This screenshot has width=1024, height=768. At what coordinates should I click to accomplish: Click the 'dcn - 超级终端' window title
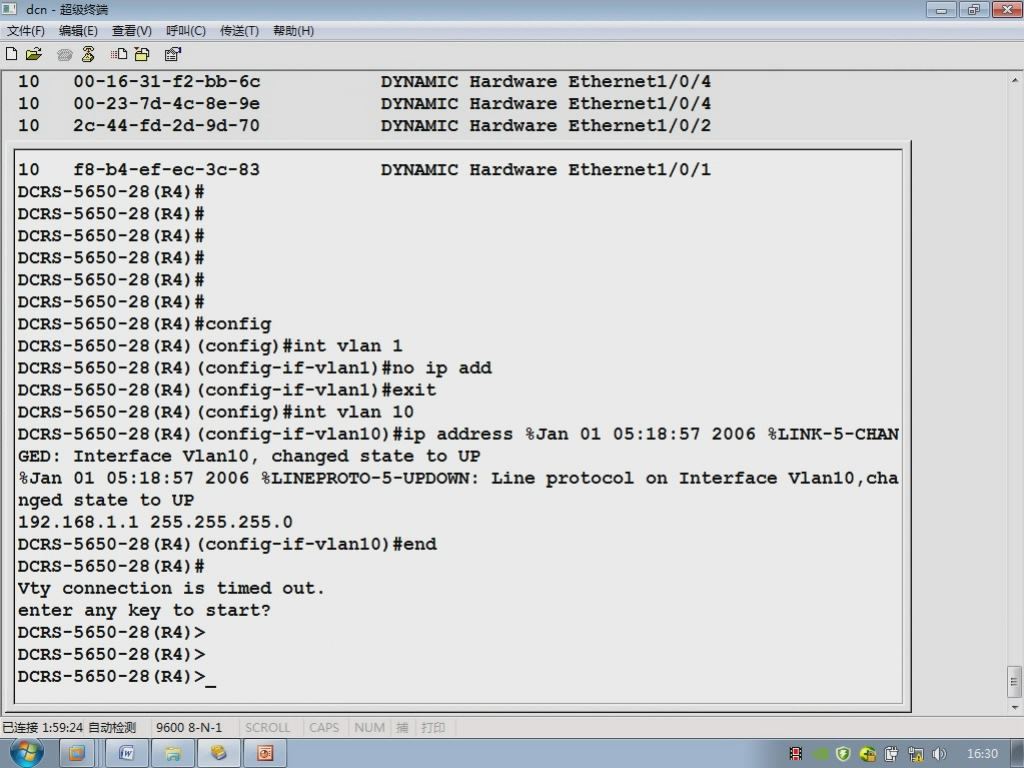[x=67, y=10]
